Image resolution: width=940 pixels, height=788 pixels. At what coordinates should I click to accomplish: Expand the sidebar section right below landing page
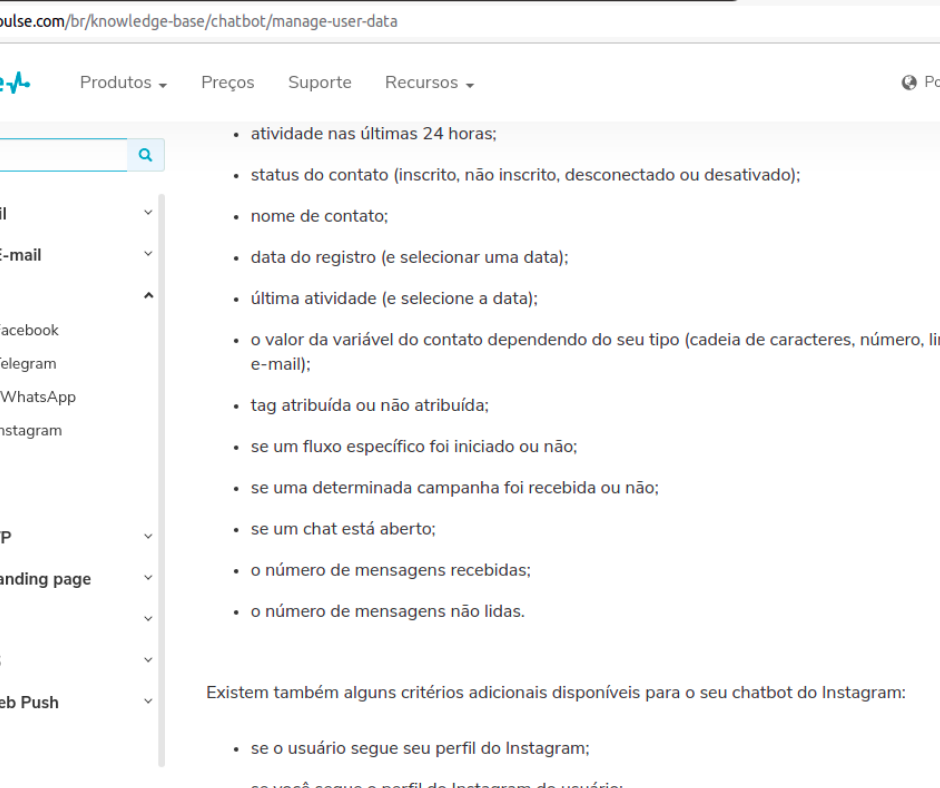148,618
